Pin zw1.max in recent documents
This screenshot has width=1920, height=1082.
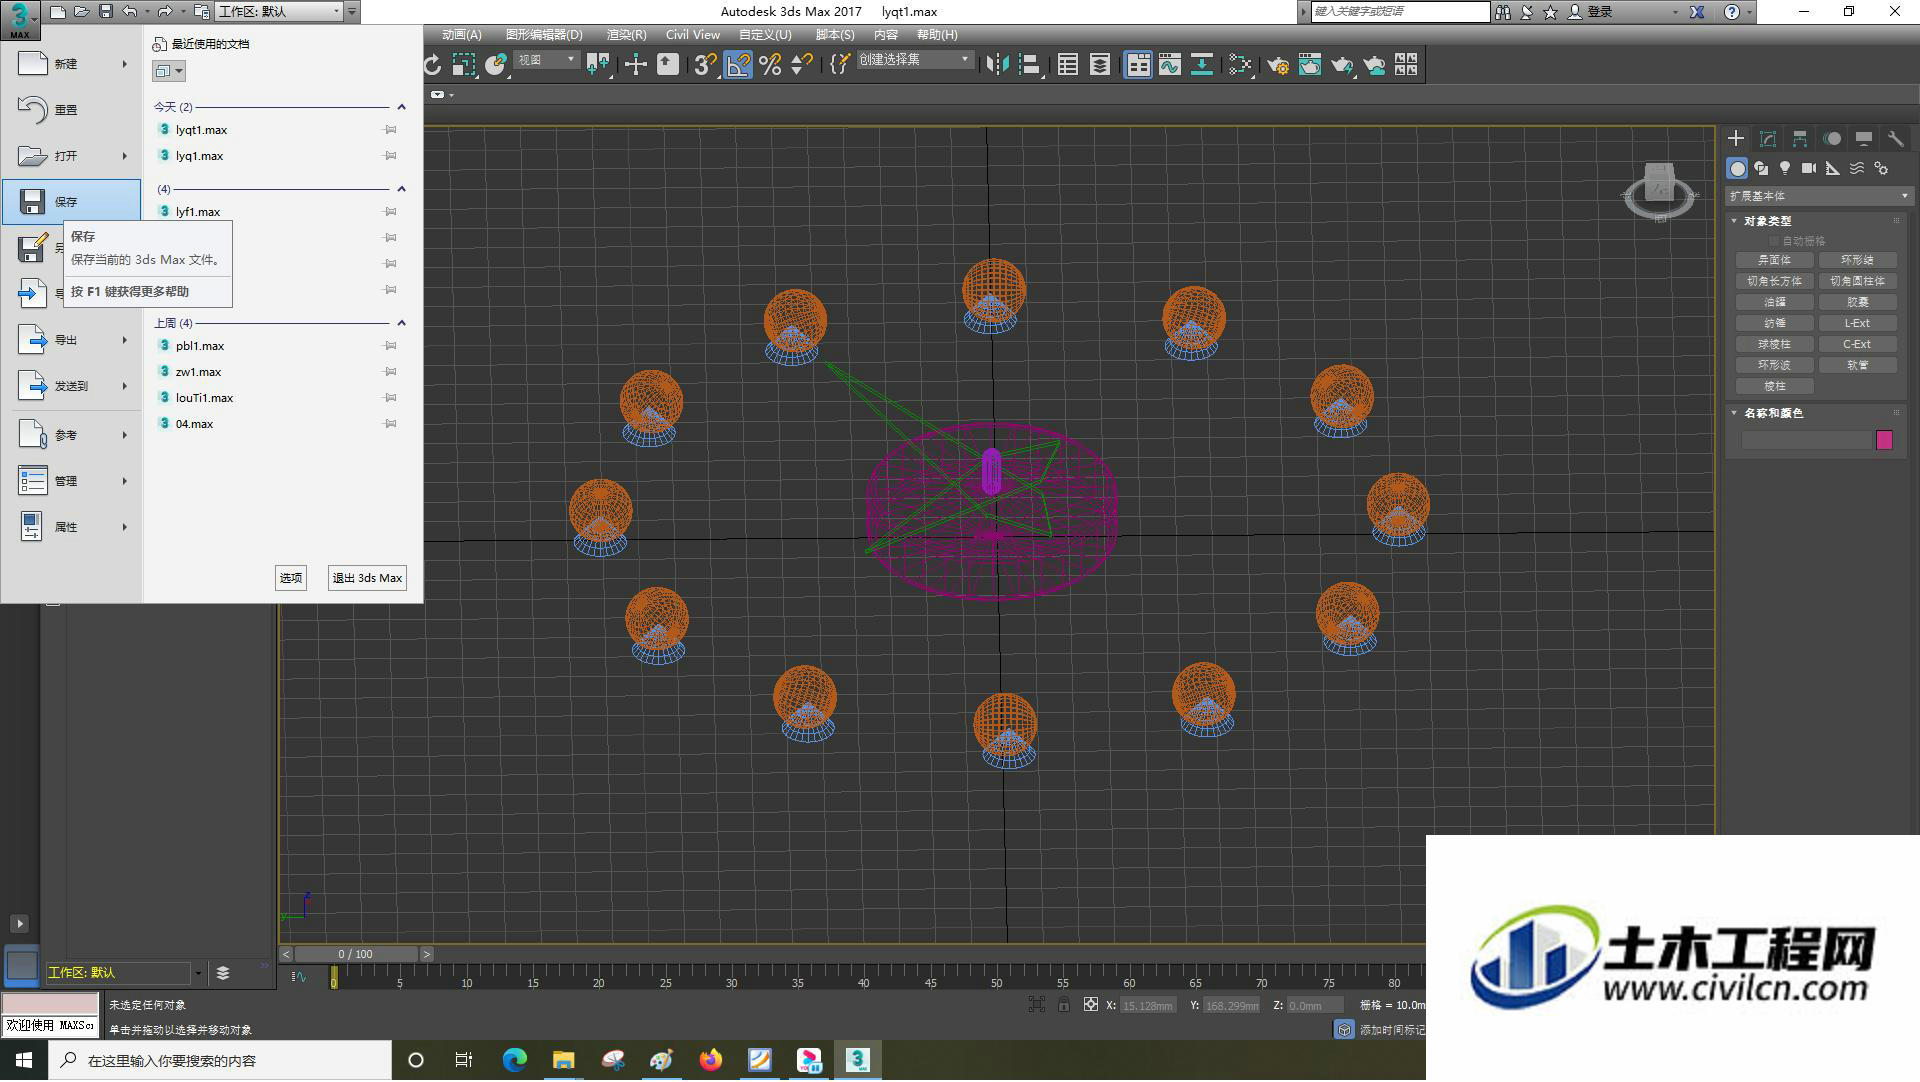391,372
